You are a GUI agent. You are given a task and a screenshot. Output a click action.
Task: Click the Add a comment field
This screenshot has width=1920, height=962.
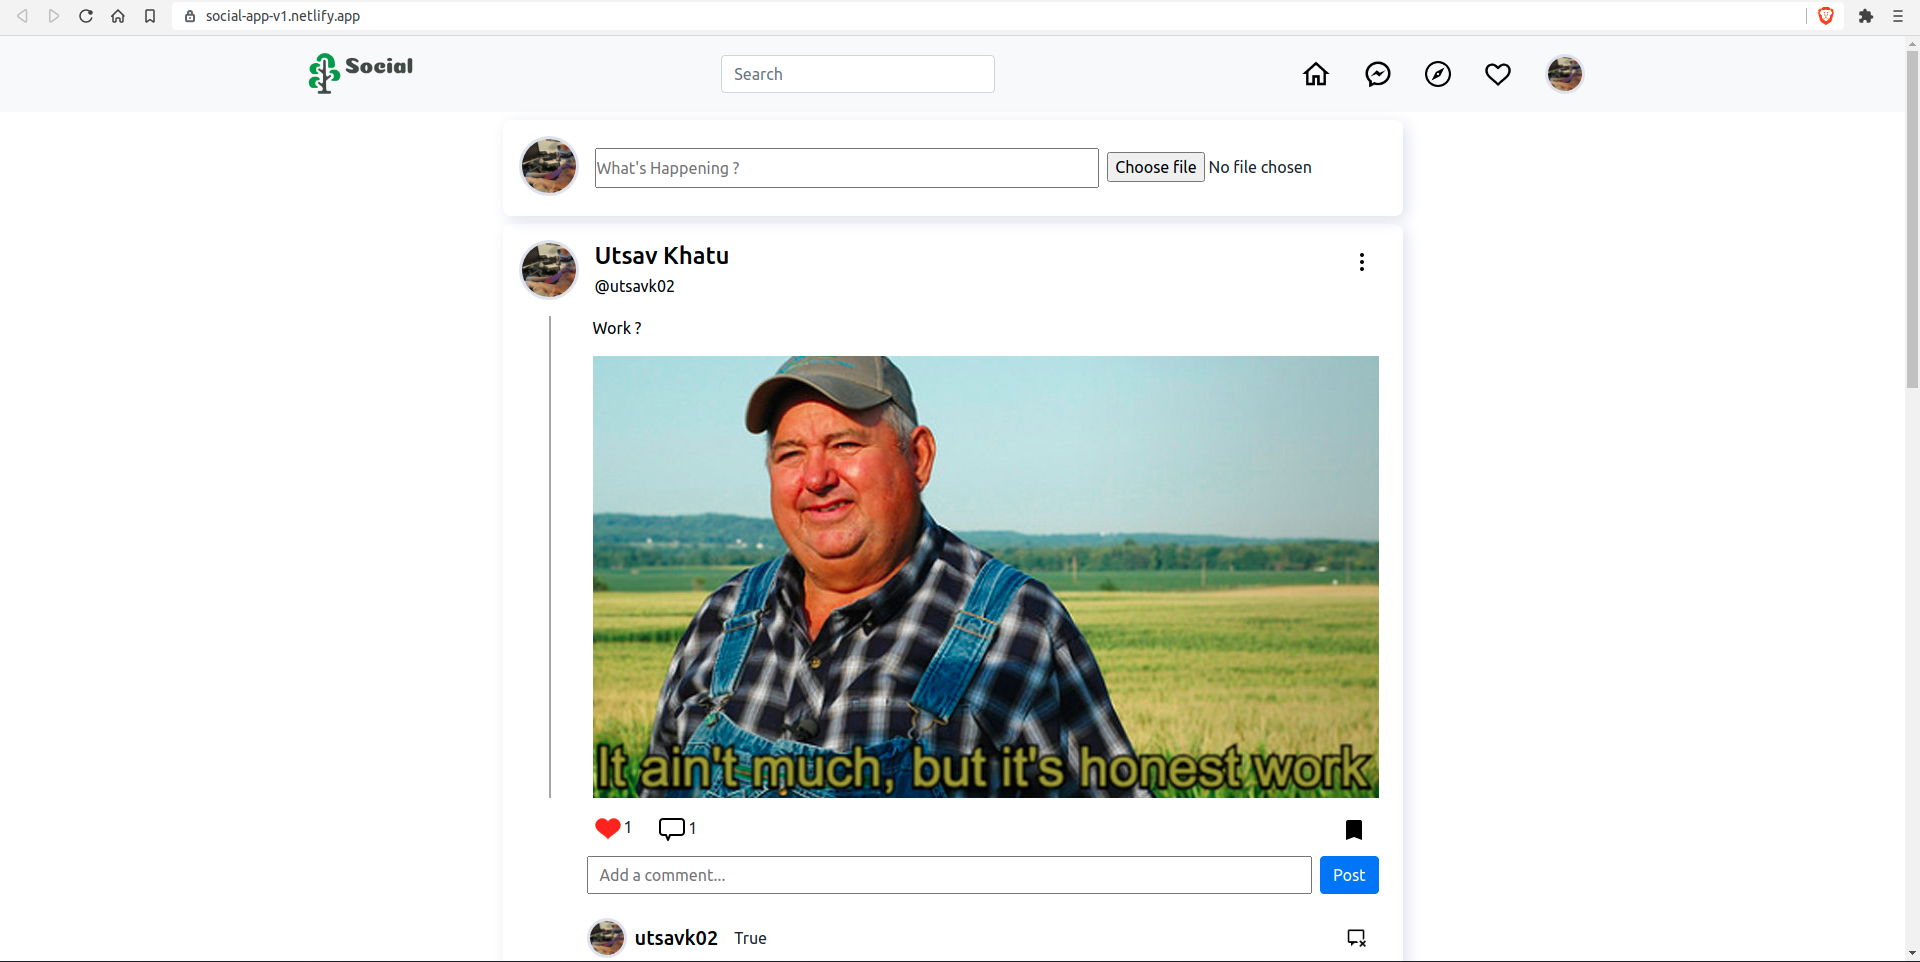pyautogui.click(x=949, y=875)
